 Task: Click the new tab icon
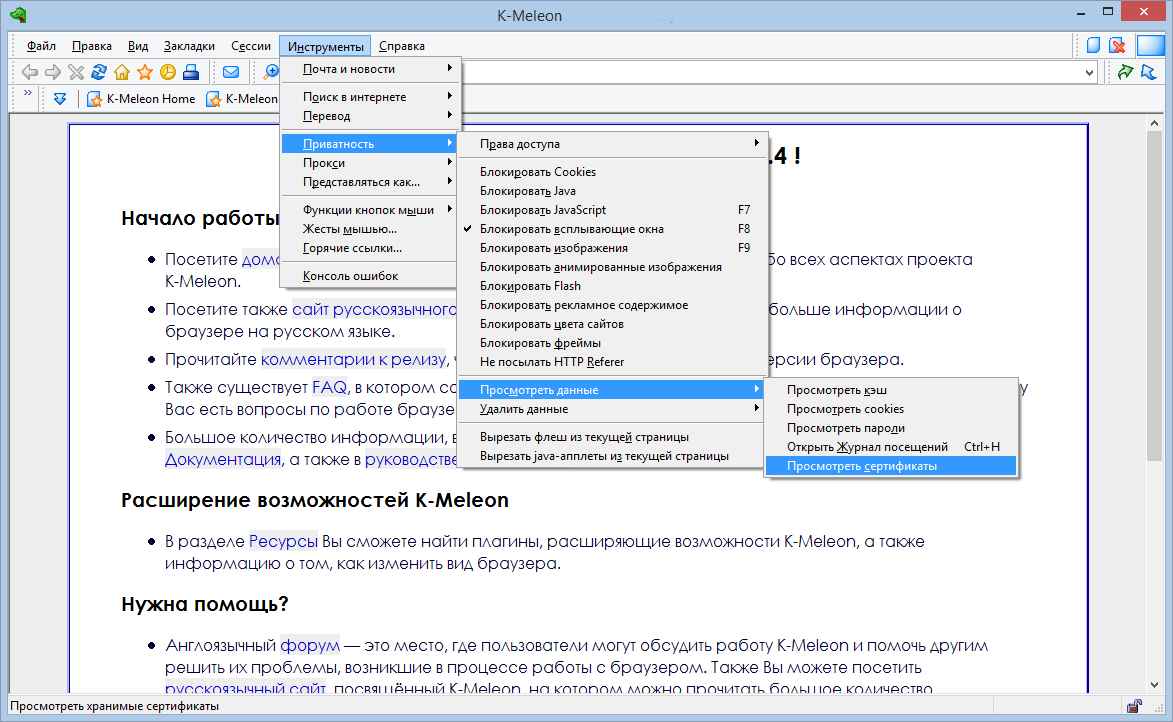tap(1094, 46)
